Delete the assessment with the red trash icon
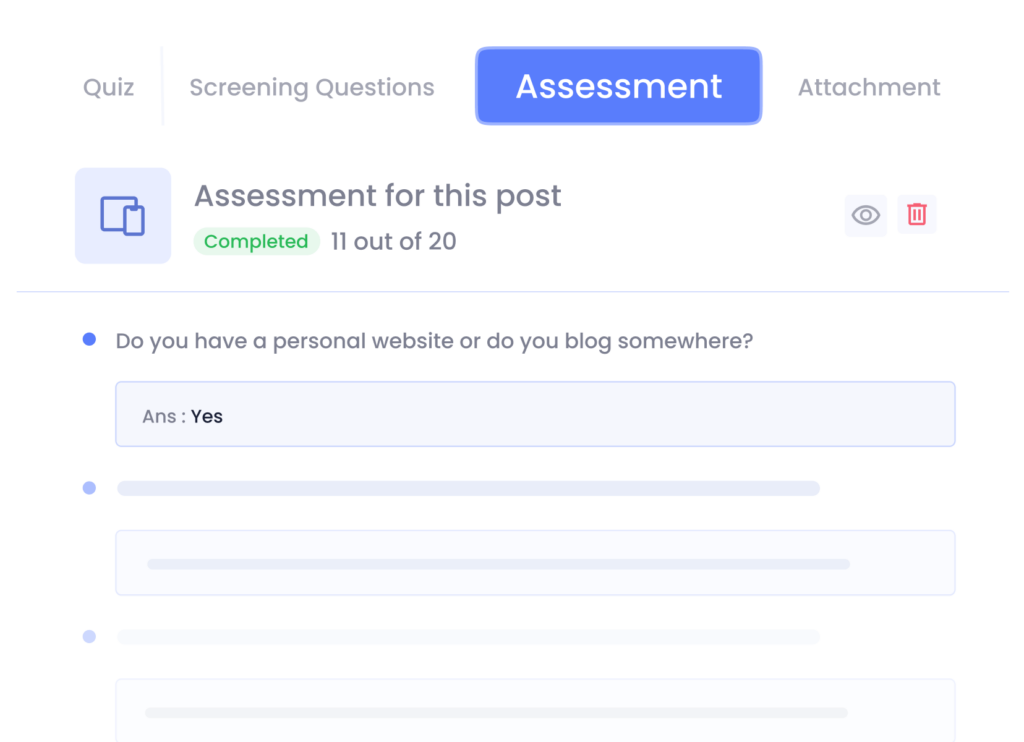This screenshot has height=742, width=1024. coord(916,215)
